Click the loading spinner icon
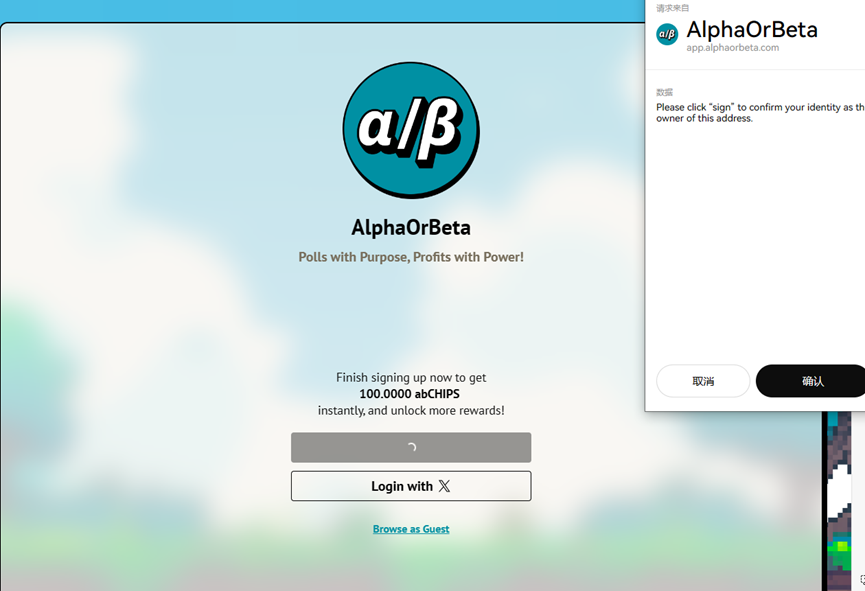 point(411,448)
